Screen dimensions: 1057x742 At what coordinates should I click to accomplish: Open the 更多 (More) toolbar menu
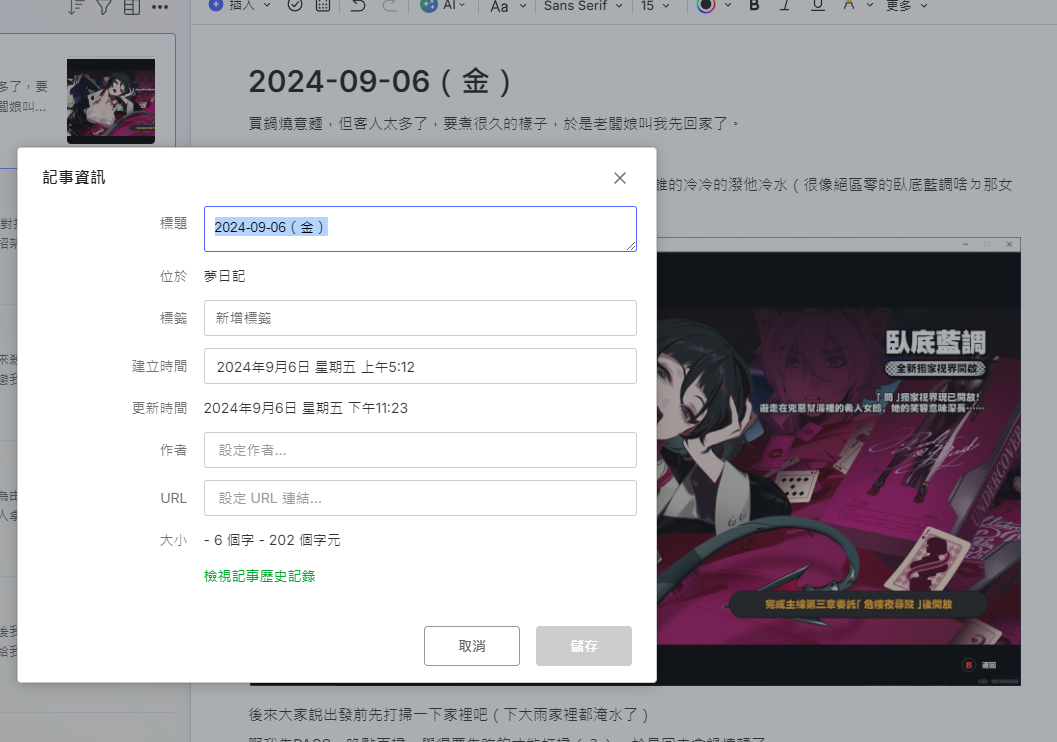[907, 6]
